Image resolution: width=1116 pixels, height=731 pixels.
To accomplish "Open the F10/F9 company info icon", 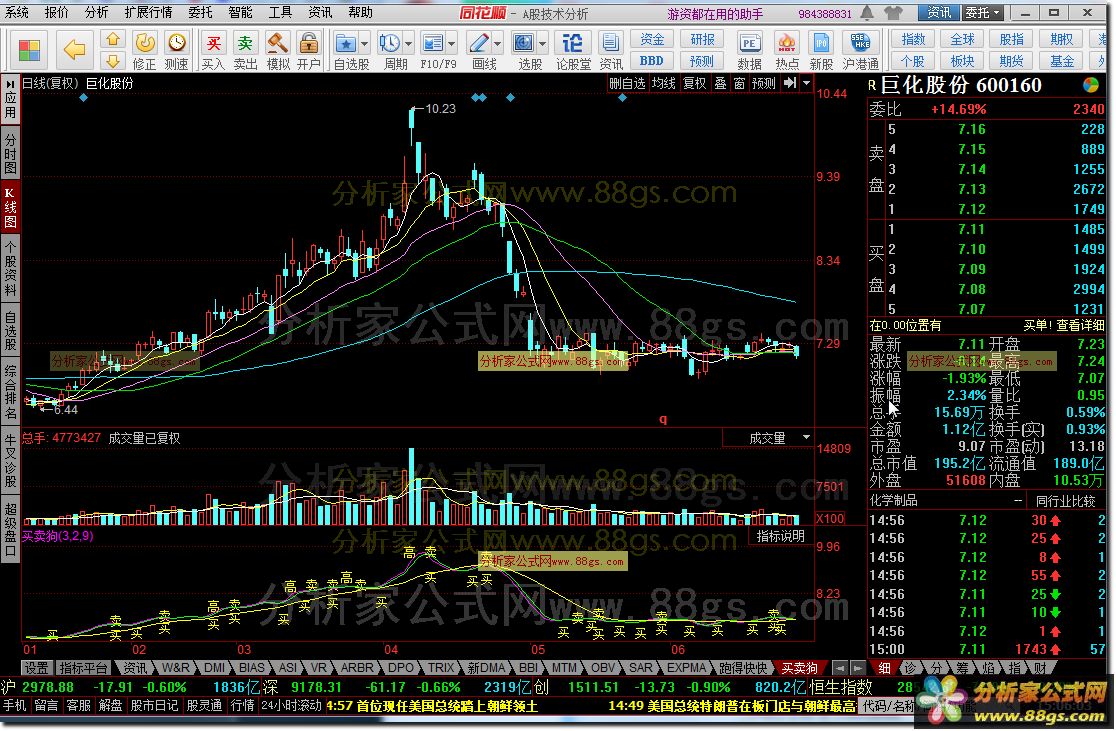I will pyautogui.click(x=433, y=44).
